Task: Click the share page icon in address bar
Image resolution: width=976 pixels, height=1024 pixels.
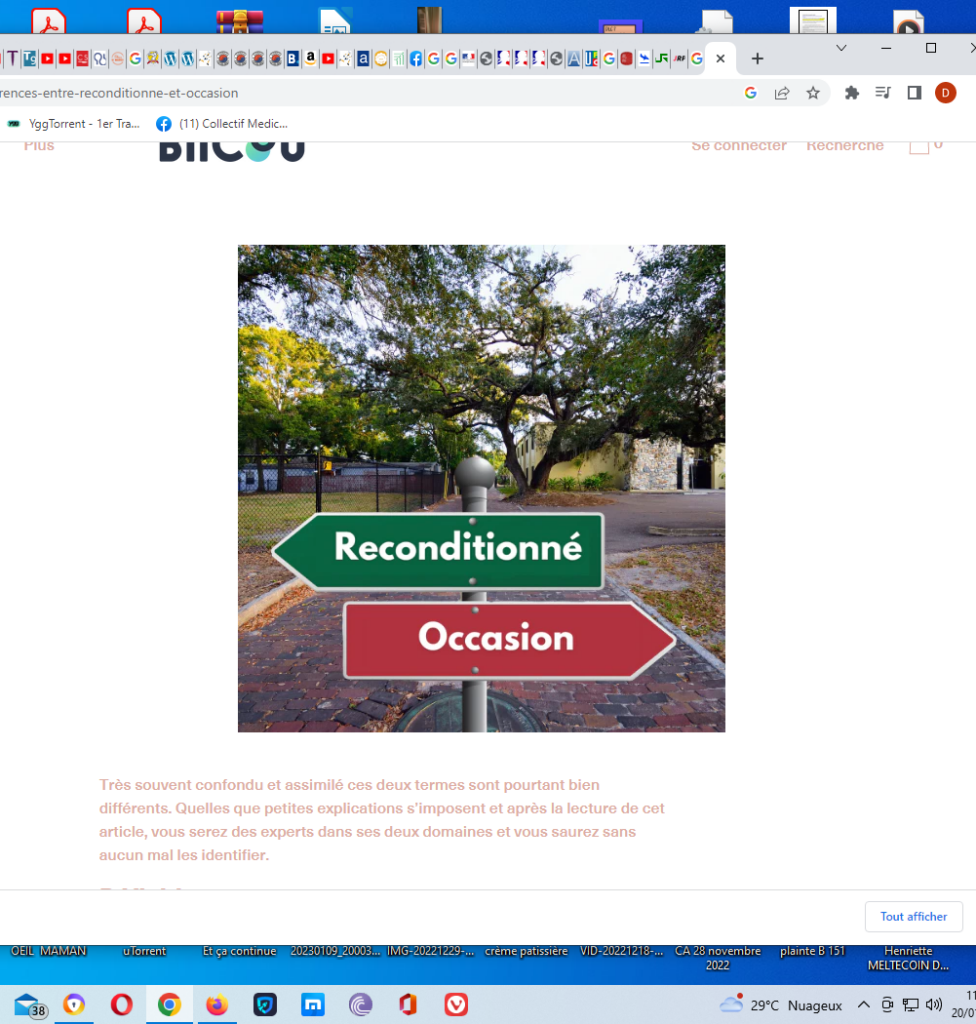Action: 782,93
